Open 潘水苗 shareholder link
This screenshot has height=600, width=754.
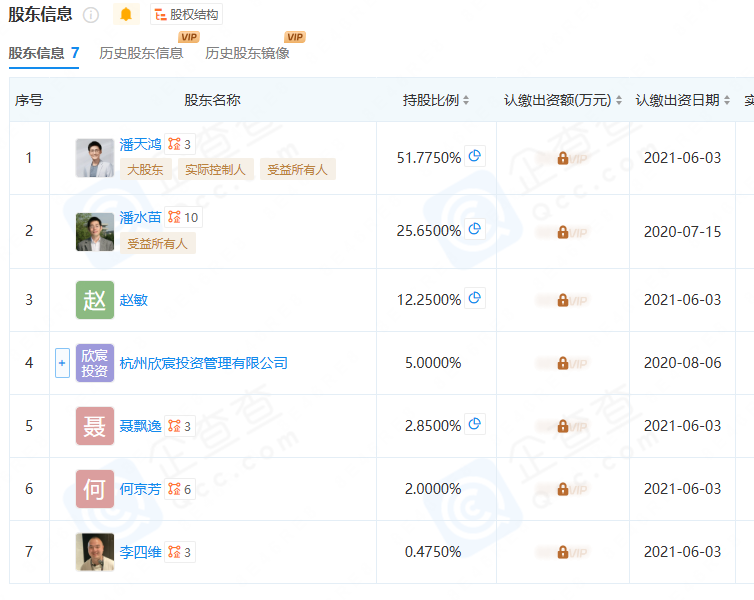pyautogui.click(x=140, y=217)
